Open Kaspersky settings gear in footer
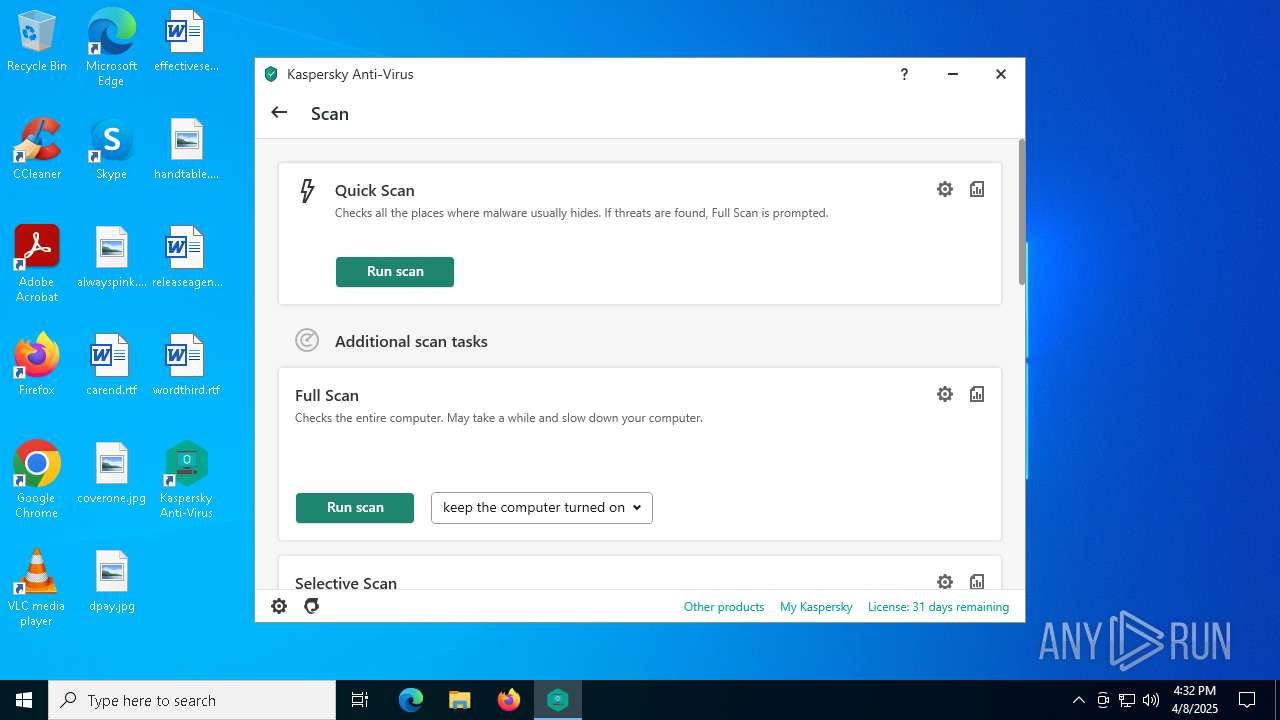The width and height of the screenshot is (1280, 720). [279, 606]
